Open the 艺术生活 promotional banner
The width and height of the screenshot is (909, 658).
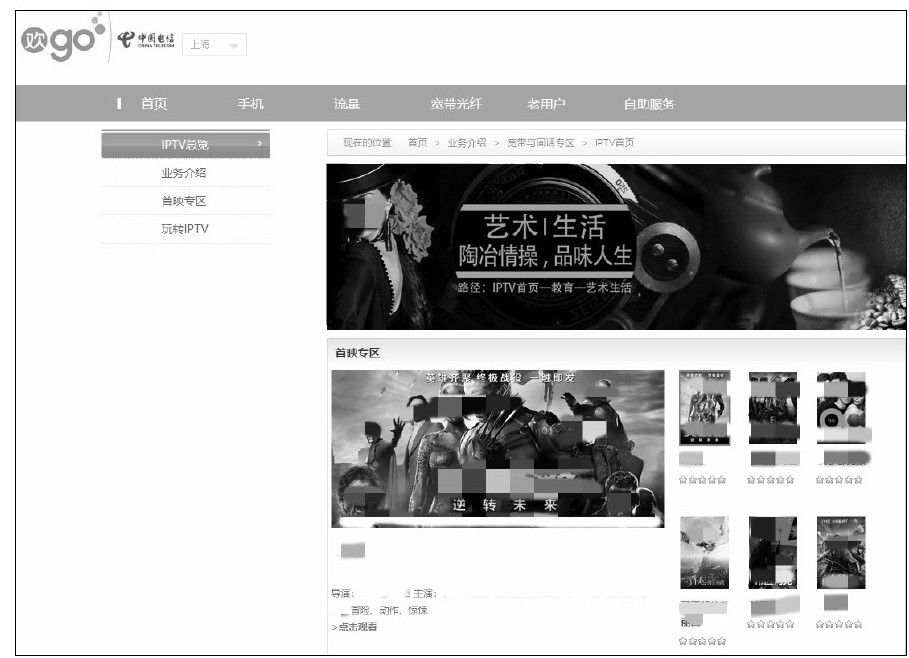(x=615, y=246)
